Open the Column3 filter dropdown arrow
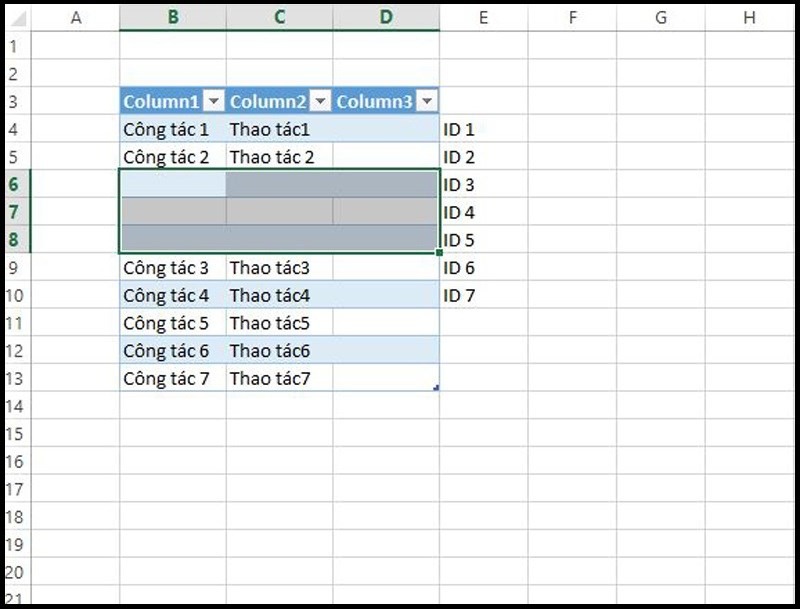 pos(427,102)
